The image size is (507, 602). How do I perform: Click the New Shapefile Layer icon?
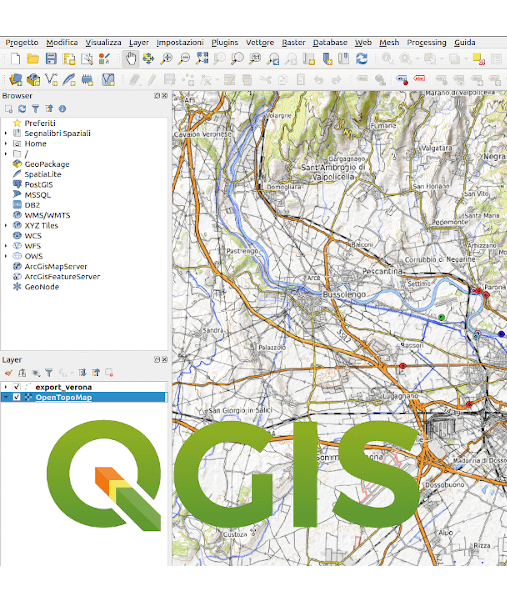click(x=51, y=79)
